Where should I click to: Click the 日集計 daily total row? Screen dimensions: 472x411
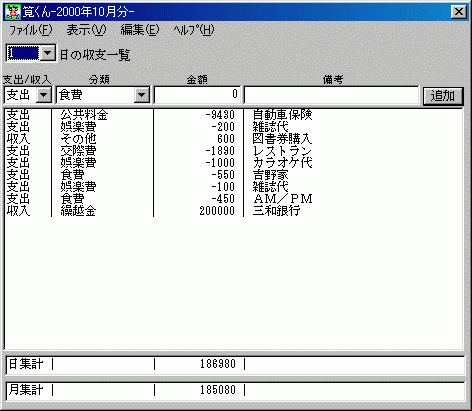(x=235, y=364)
